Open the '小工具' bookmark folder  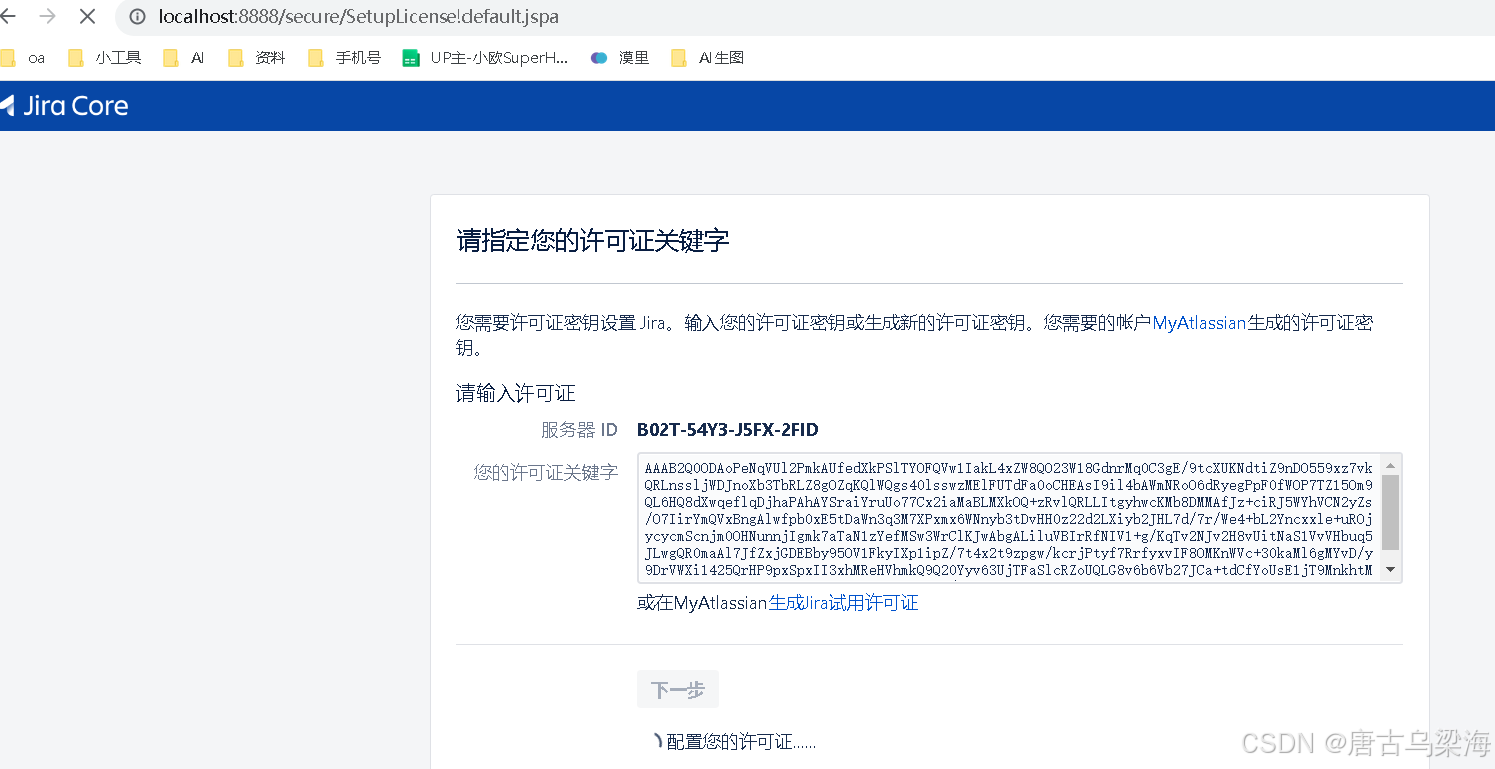104,58
